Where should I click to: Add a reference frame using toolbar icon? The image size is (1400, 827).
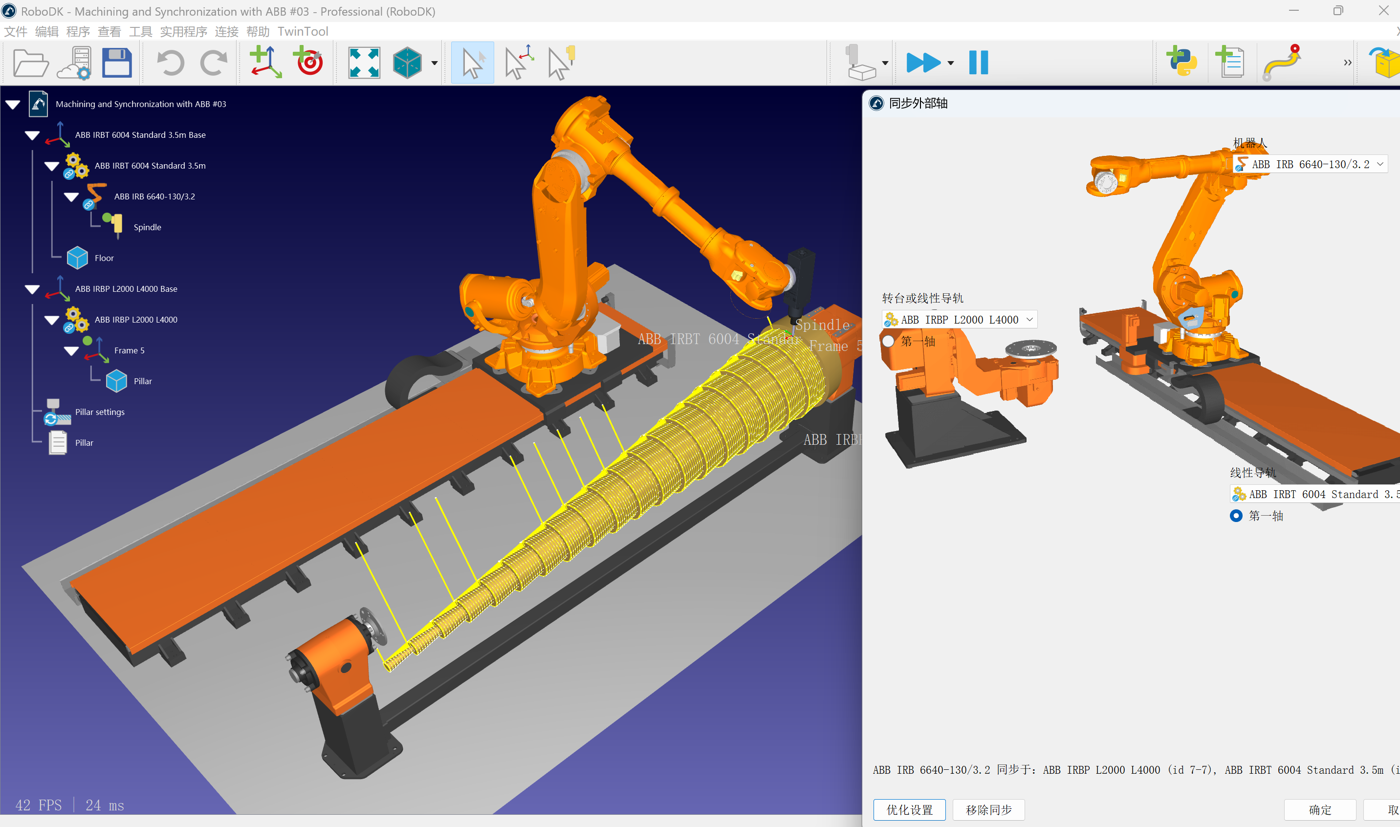point(265,63)
